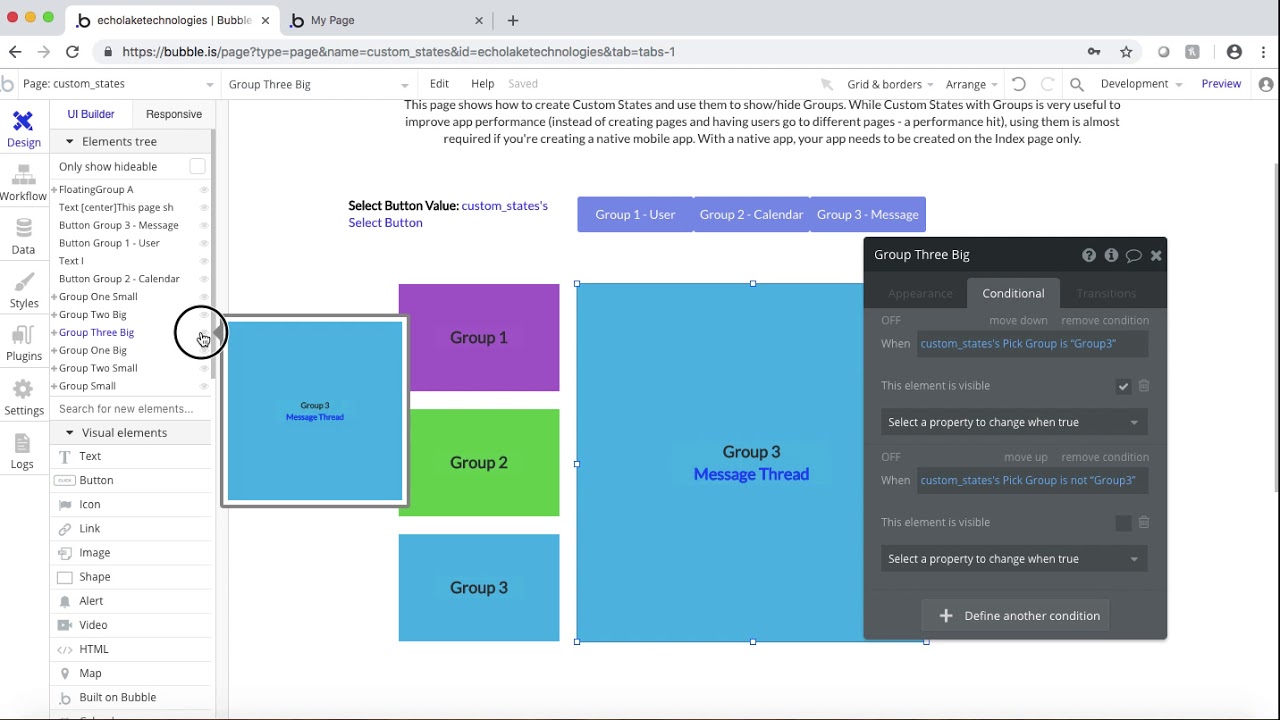Open help question mark in property panel
Viewport: 1280px width, 720px height.
coord(1089,255)
